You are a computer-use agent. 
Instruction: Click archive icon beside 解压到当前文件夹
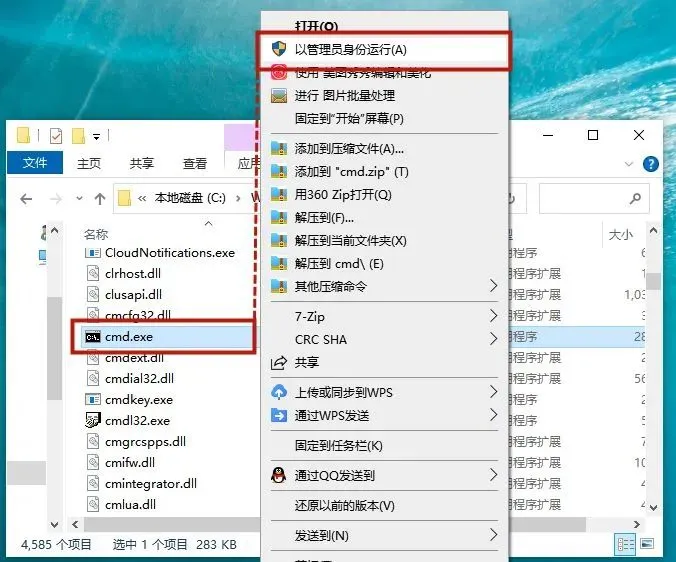click(279, 240)
